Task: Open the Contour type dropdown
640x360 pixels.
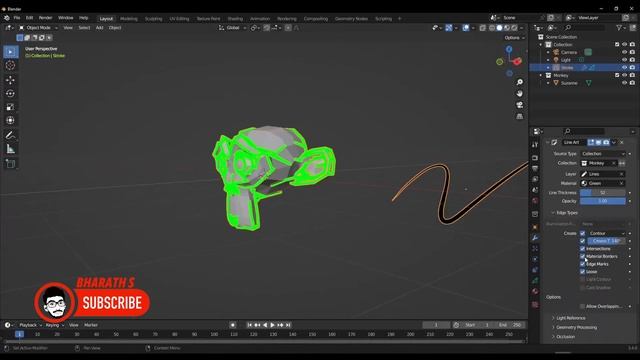Action: point(607,233)
